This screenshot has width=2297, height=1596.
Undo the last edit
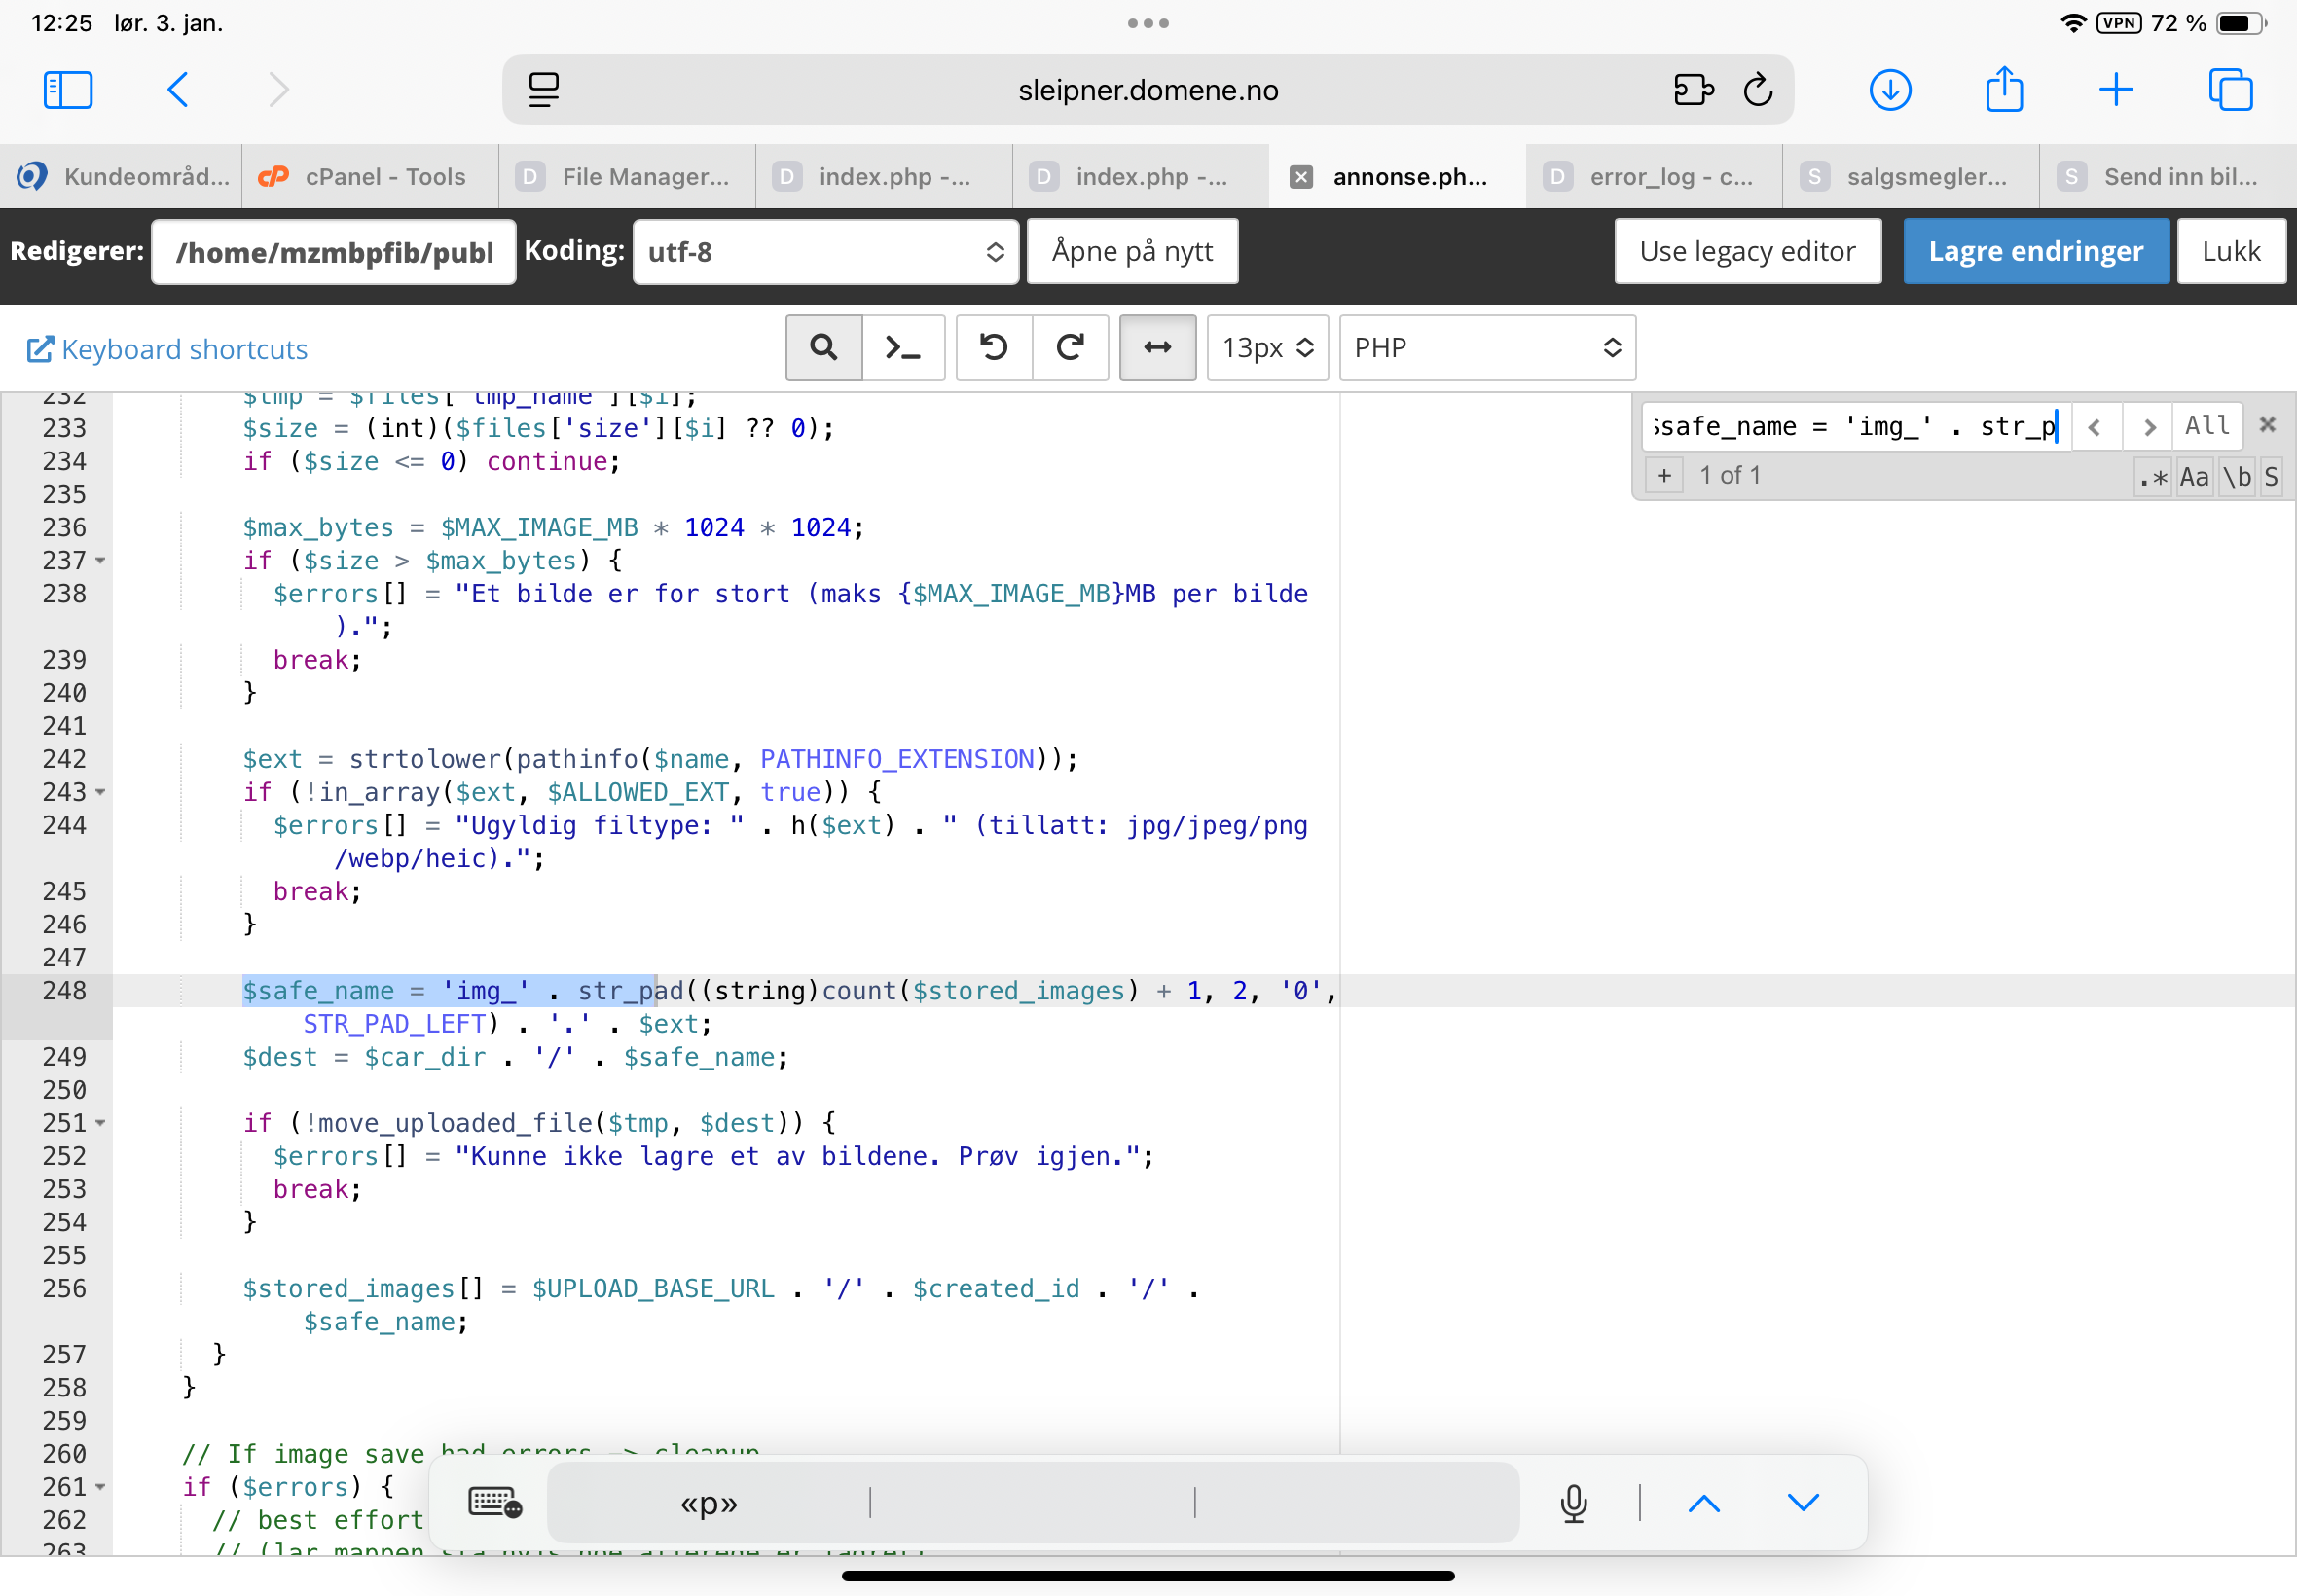(993, 347)
